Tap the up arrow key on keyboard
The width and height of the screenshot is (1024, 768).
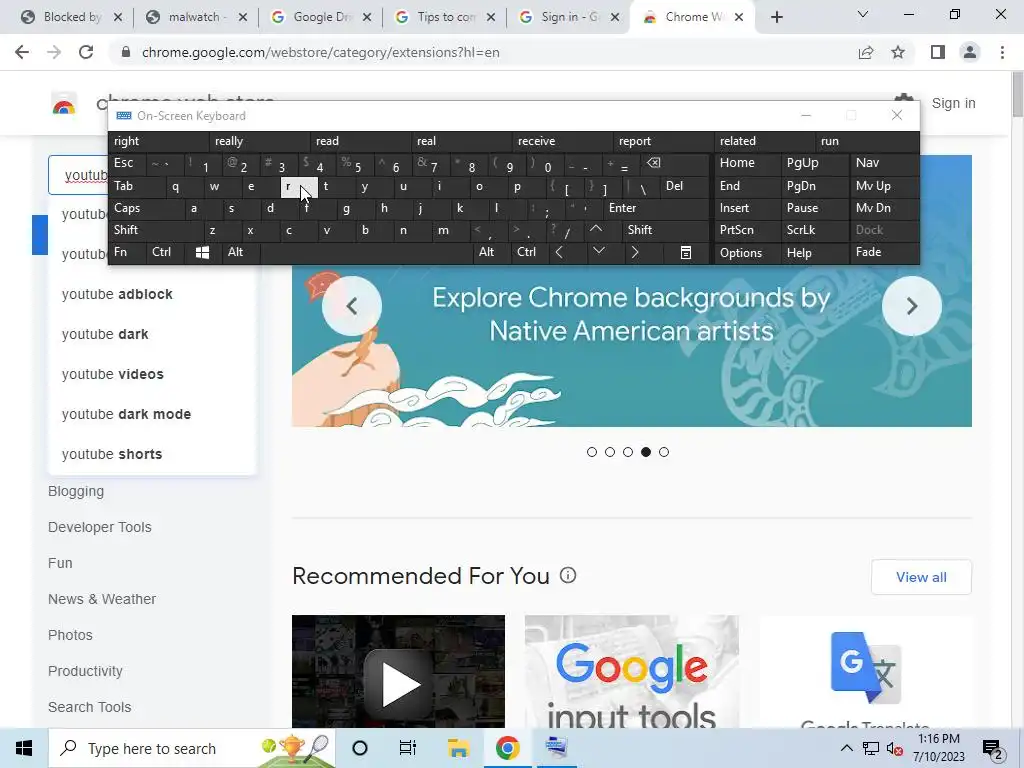click(x=596, y=229)
